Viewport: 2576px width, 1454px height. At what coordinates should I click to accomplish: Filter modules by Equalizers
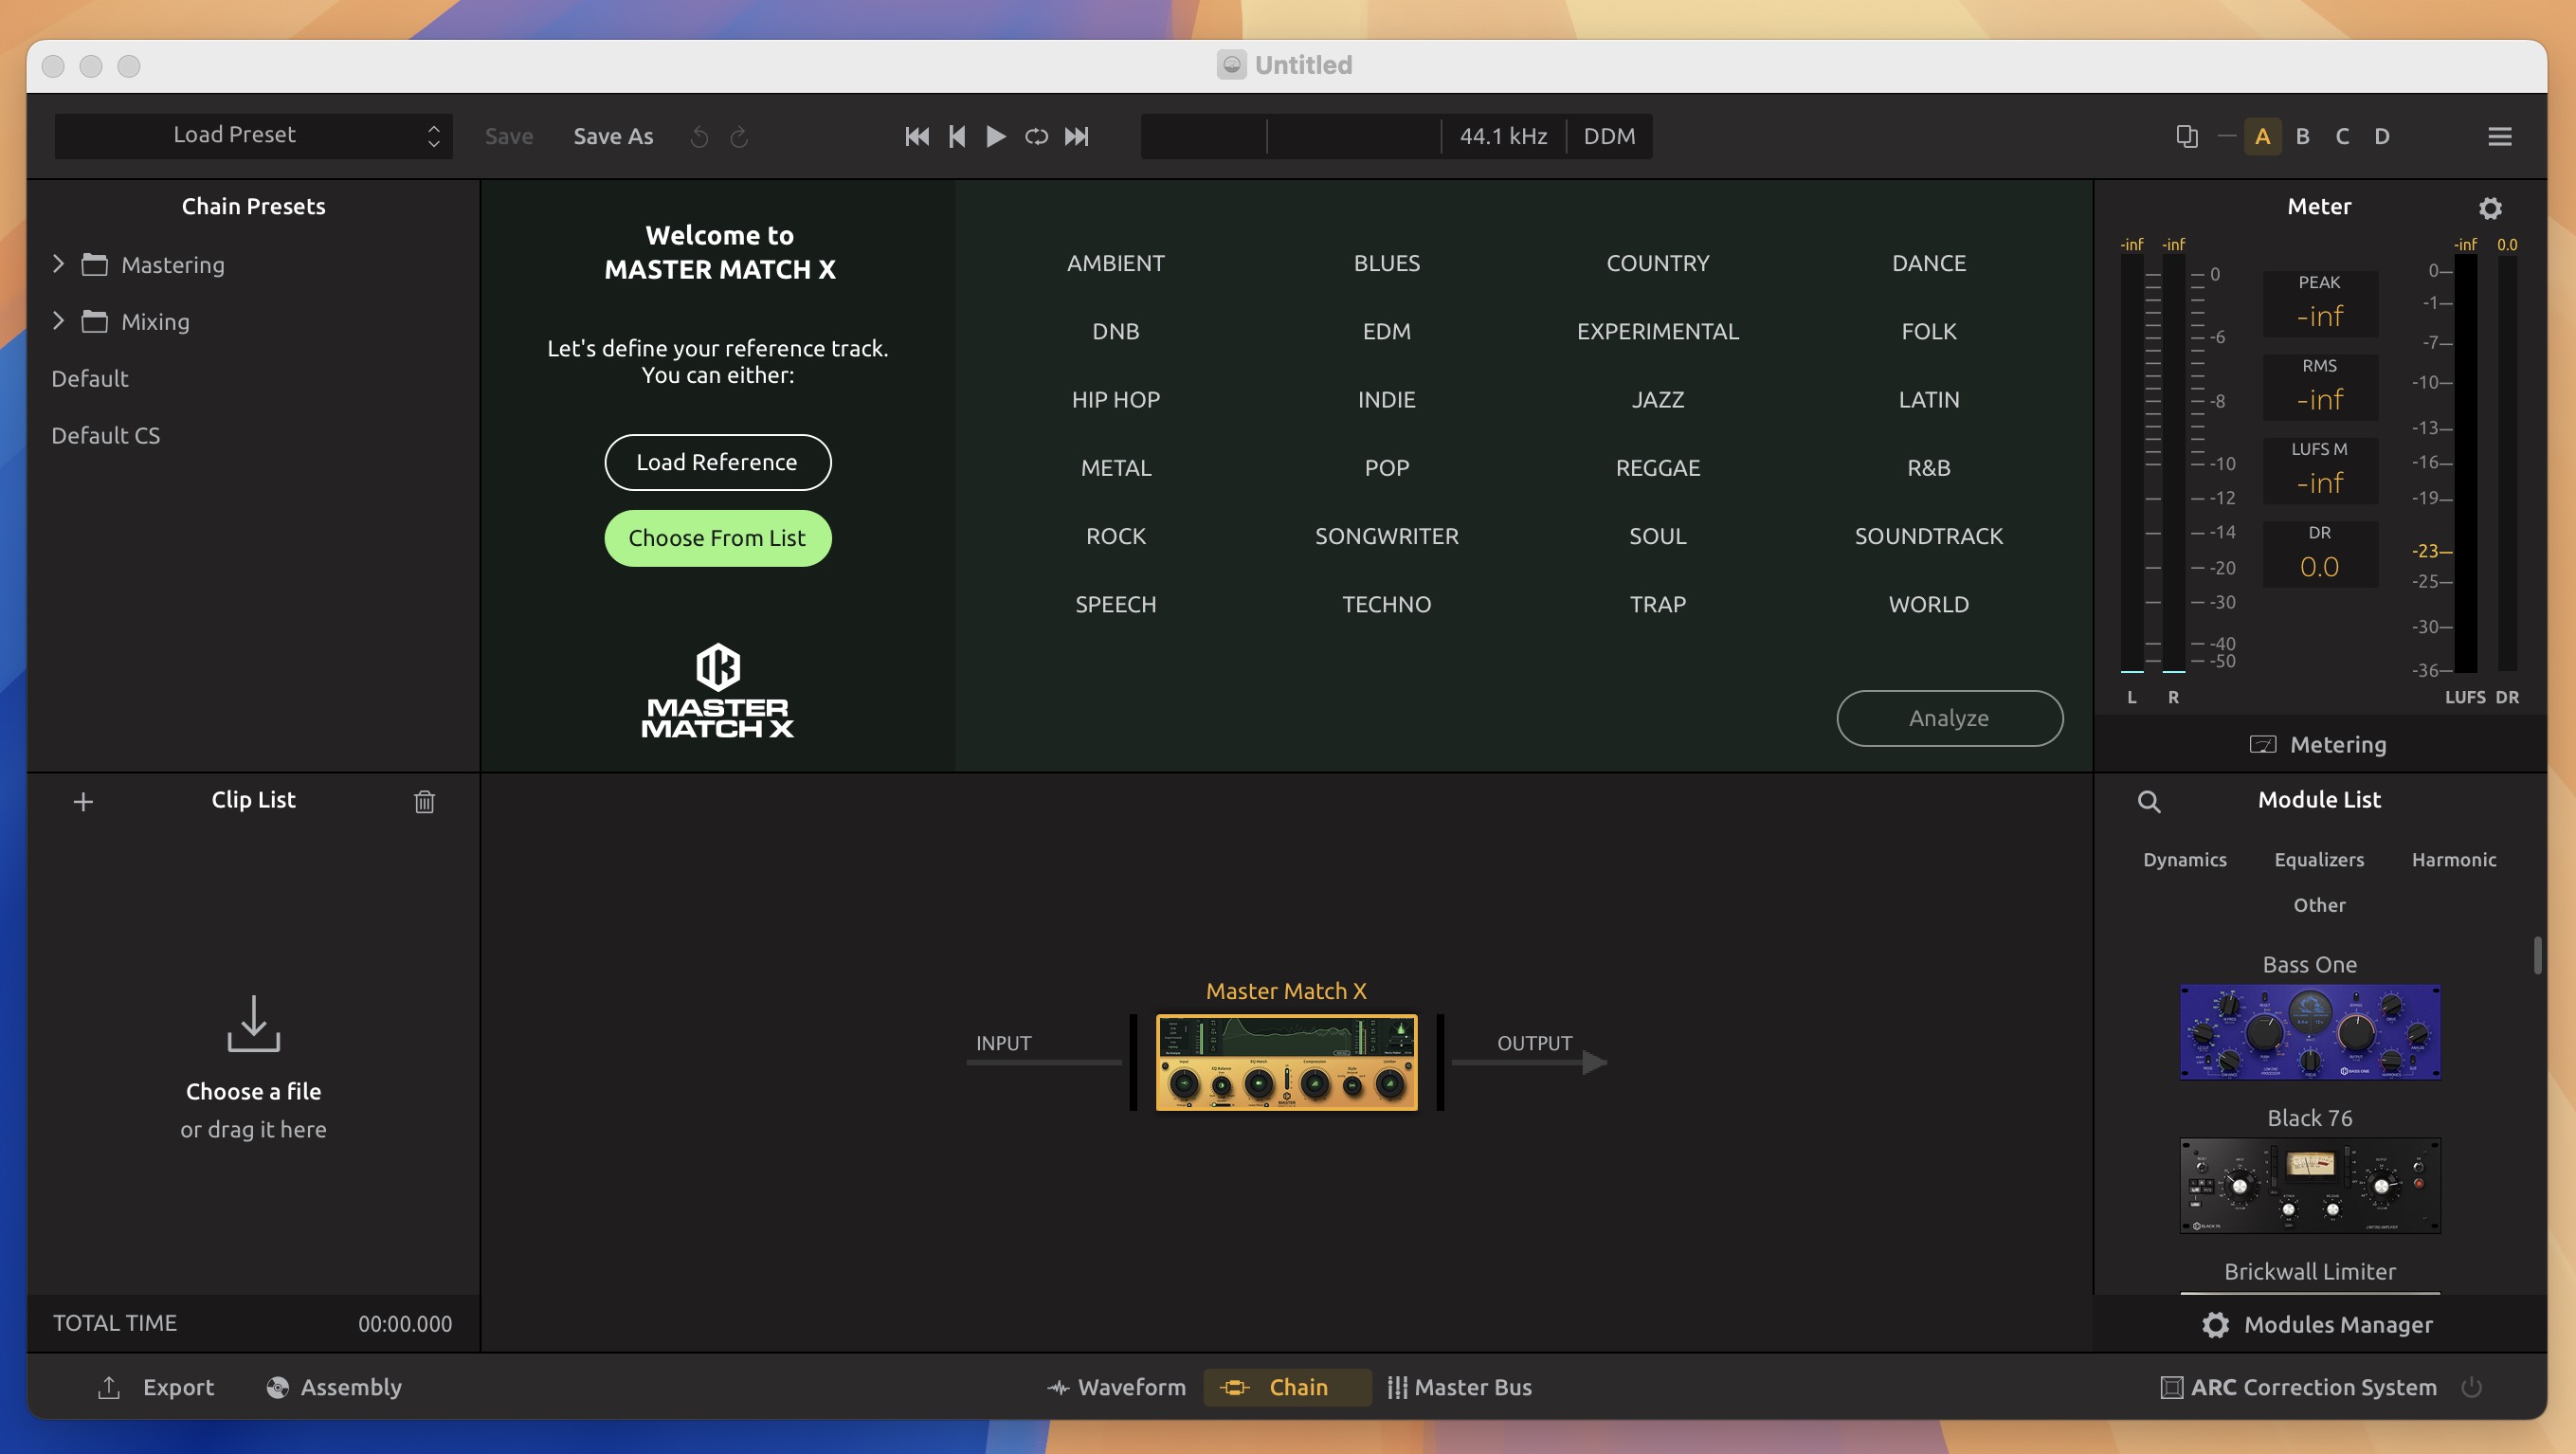pyautogui.click(x=2319, y=859)
